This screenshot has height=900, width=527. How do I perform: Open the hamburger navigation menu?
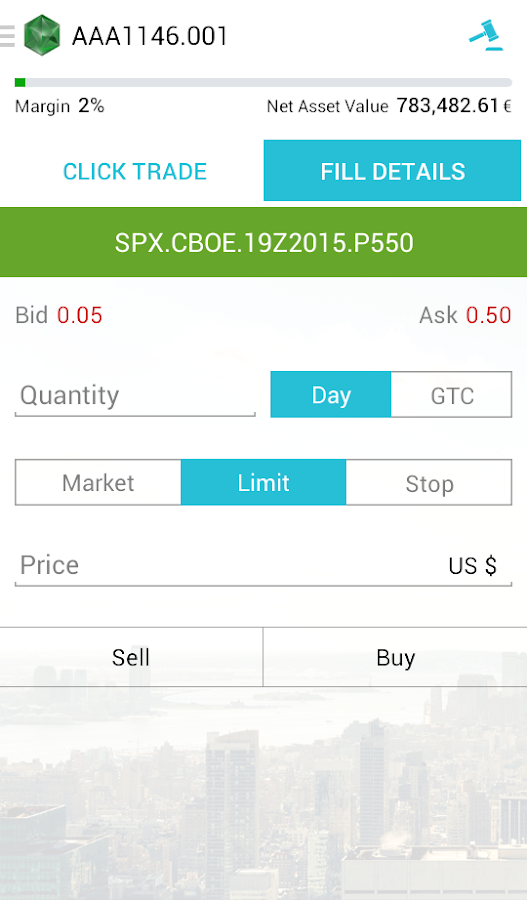coord(7,36)
